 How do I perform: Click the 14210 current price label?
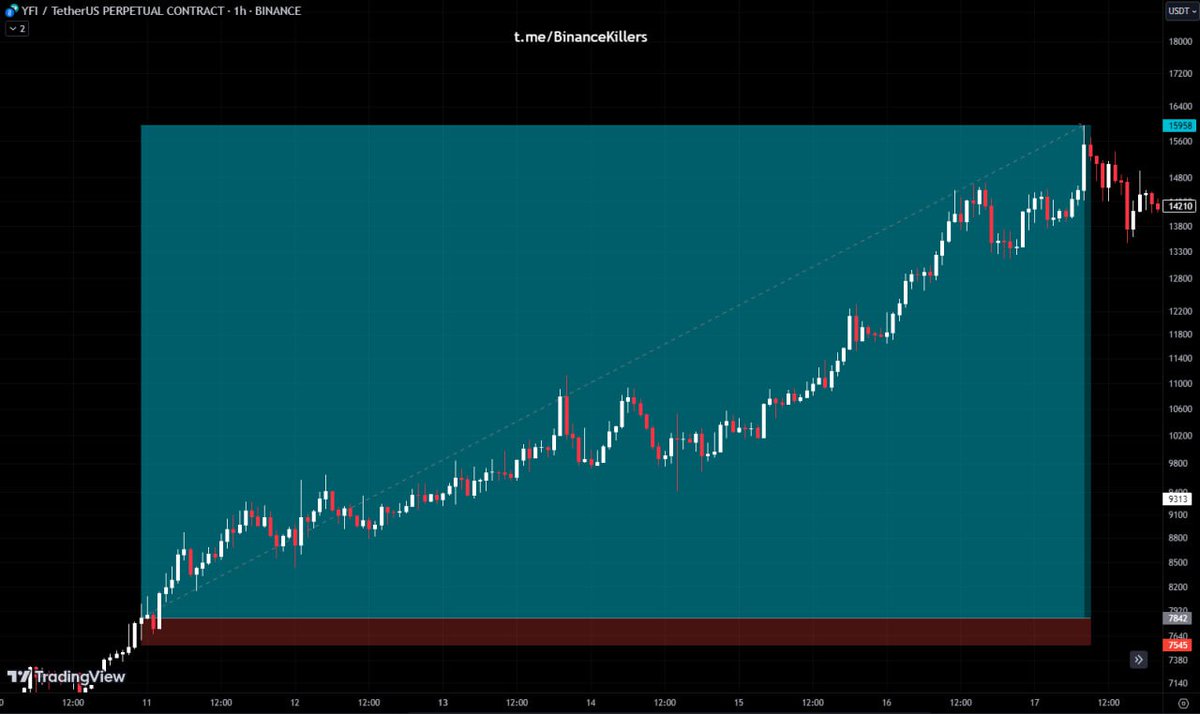click(x=1178, y=206)
